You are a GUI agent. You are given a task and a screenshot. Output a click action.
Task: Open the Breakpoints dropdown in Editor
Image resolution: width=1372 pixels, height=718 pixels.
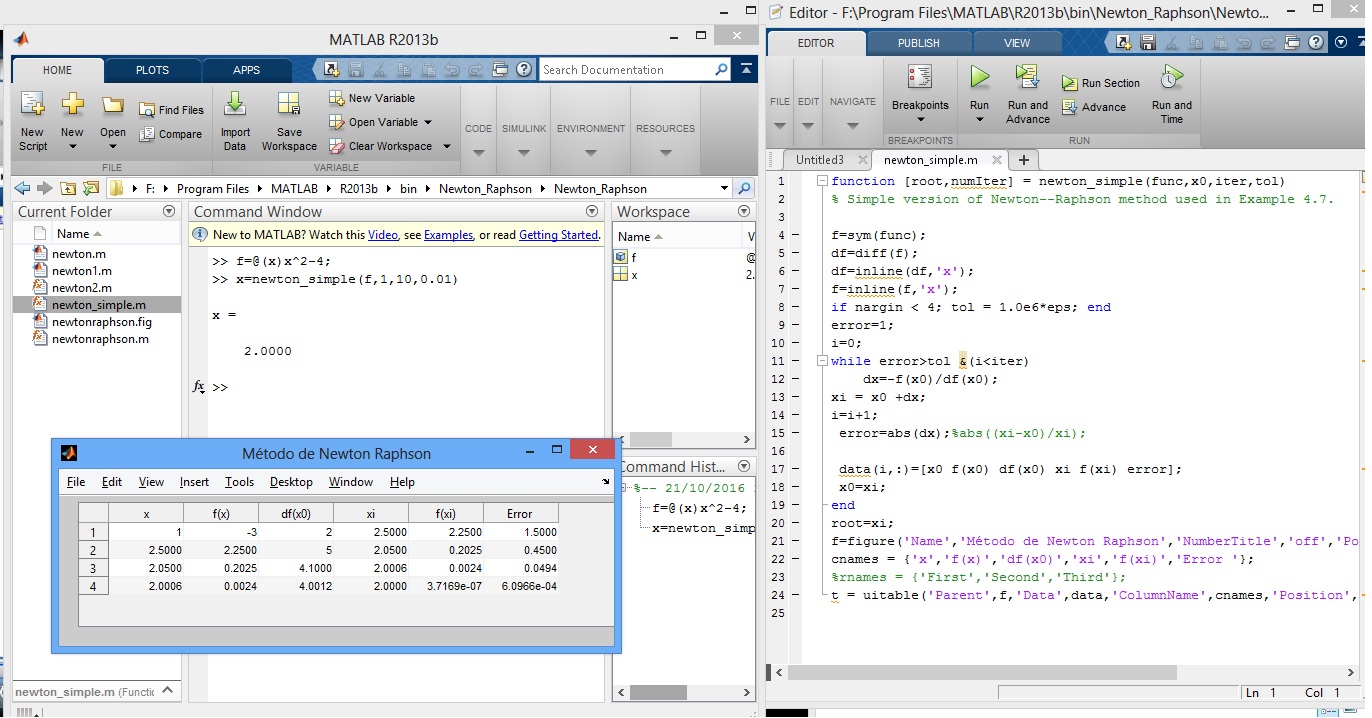coord(920,120)
